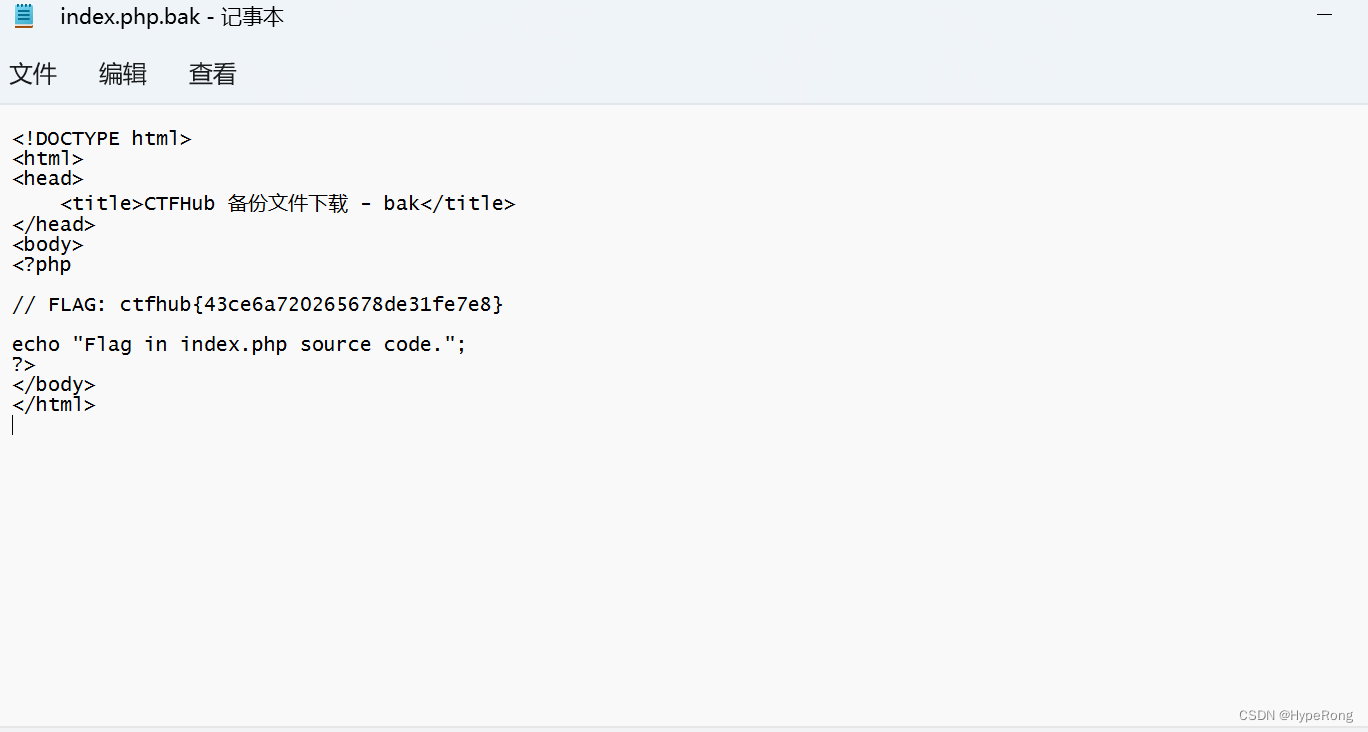
Task: Click the '?>' PHP closing tag line
Action: click(x=24, y=365)
